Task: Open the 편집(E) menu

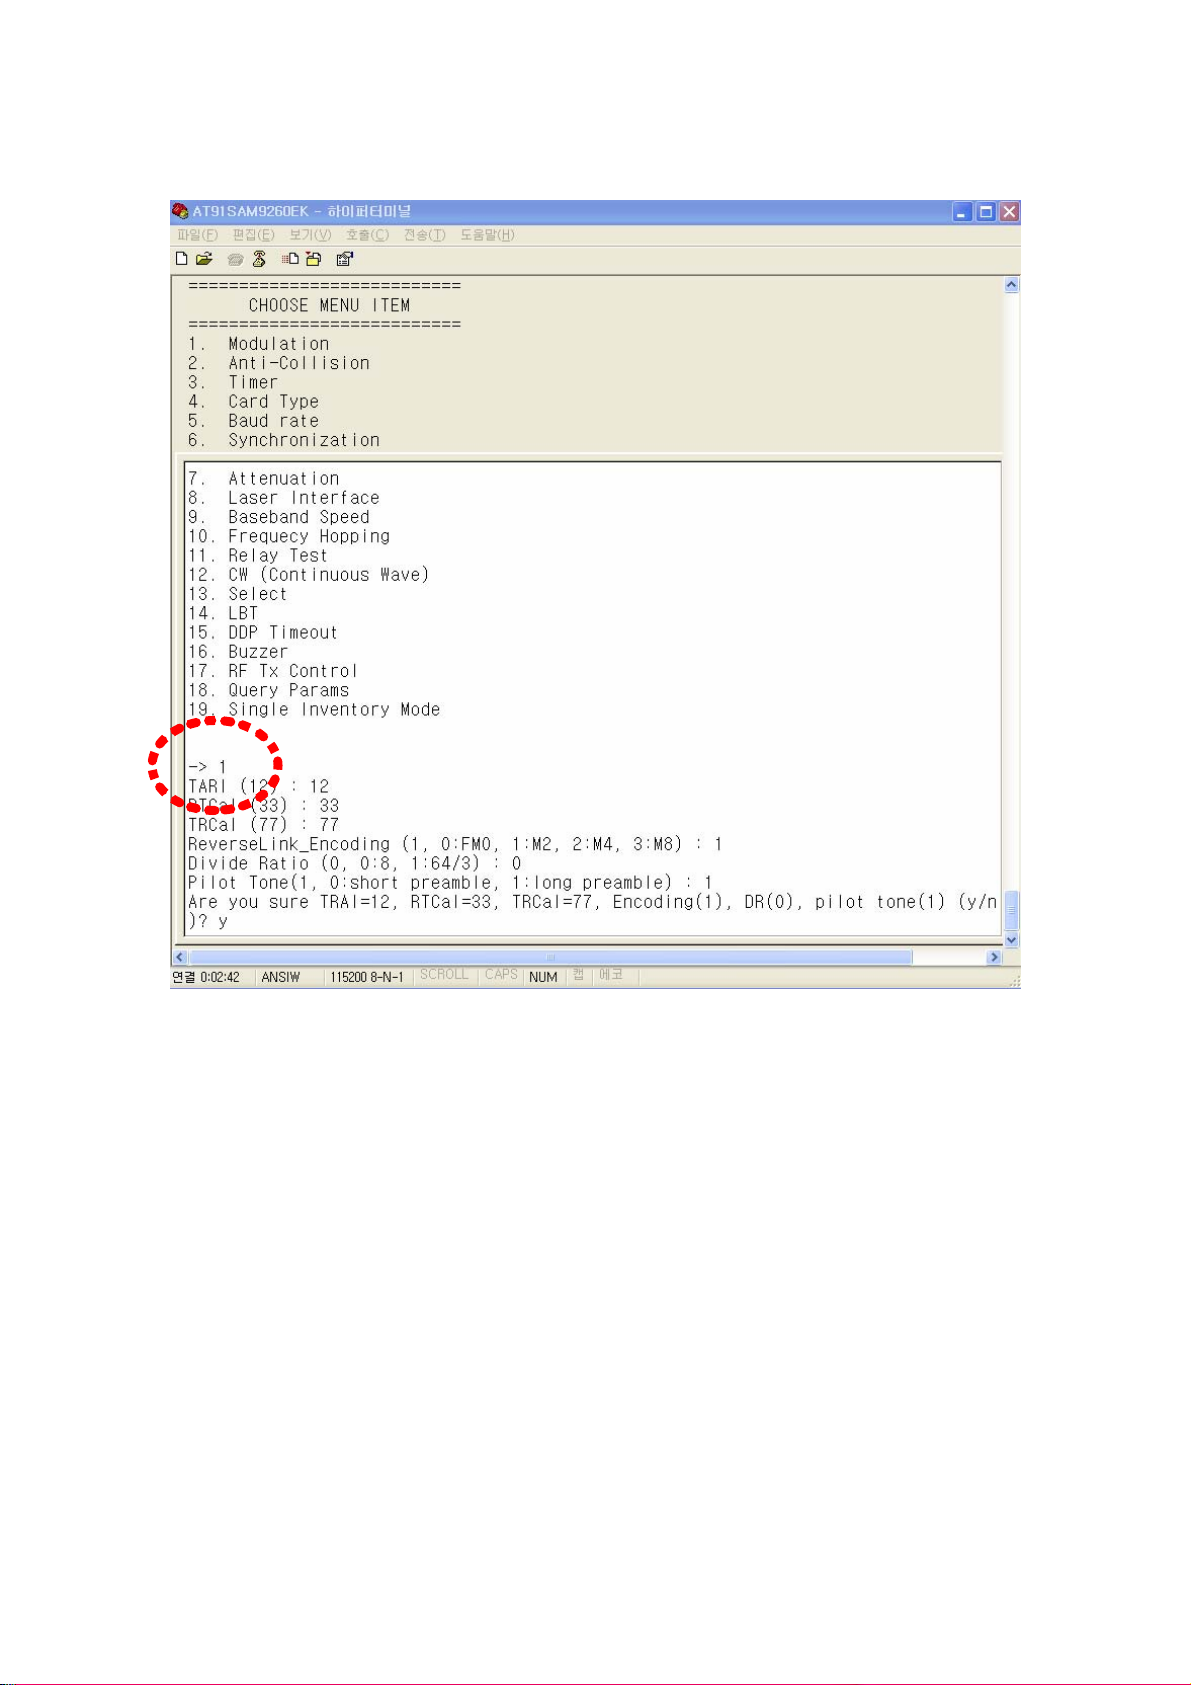Action: (253, 235)
